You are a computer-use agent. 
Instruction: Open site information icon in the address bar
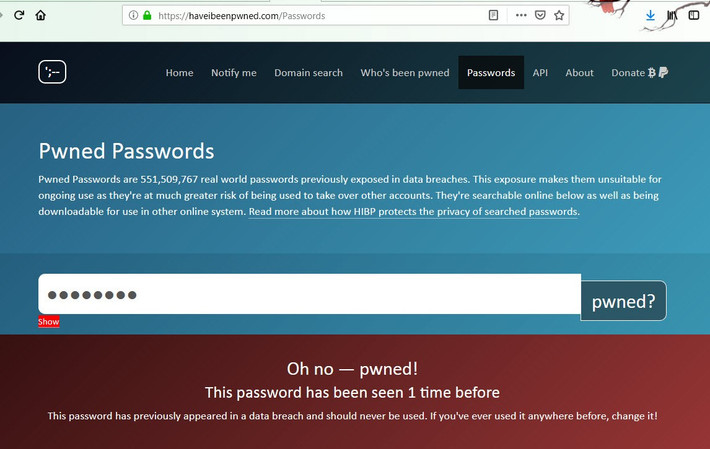[133, 15]
